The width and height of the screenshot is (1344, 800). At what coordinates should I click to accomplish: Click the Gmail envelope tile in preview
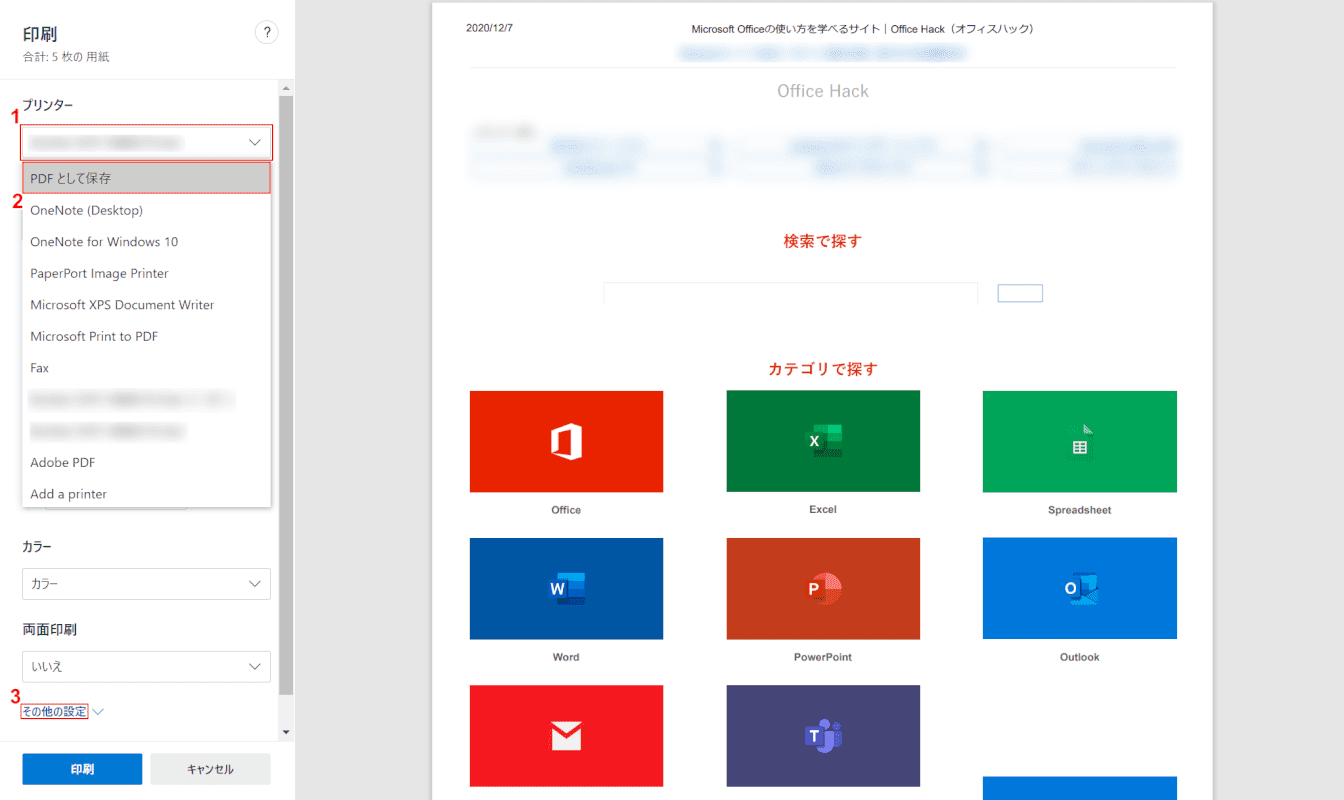[566, 736]
